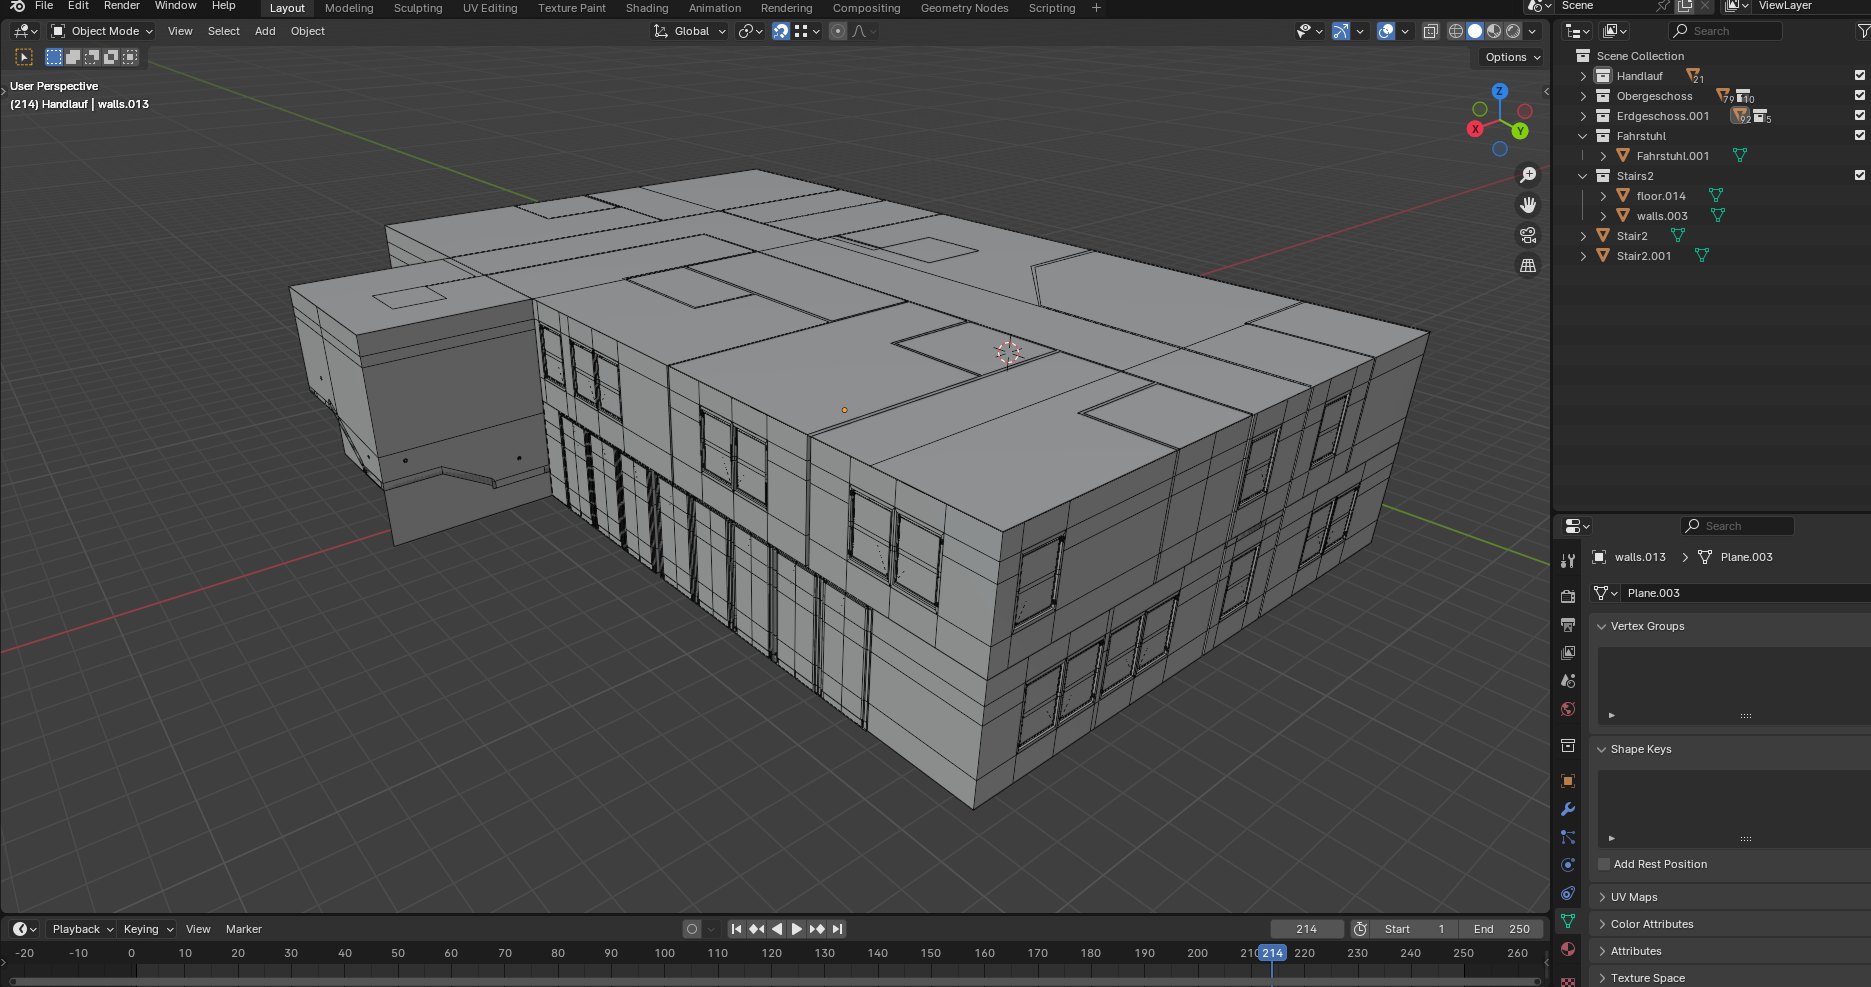The height and width of the screenshot is (987, 1871).
Task: Select wireframe viewport shading
Action: click(1456, 31)
